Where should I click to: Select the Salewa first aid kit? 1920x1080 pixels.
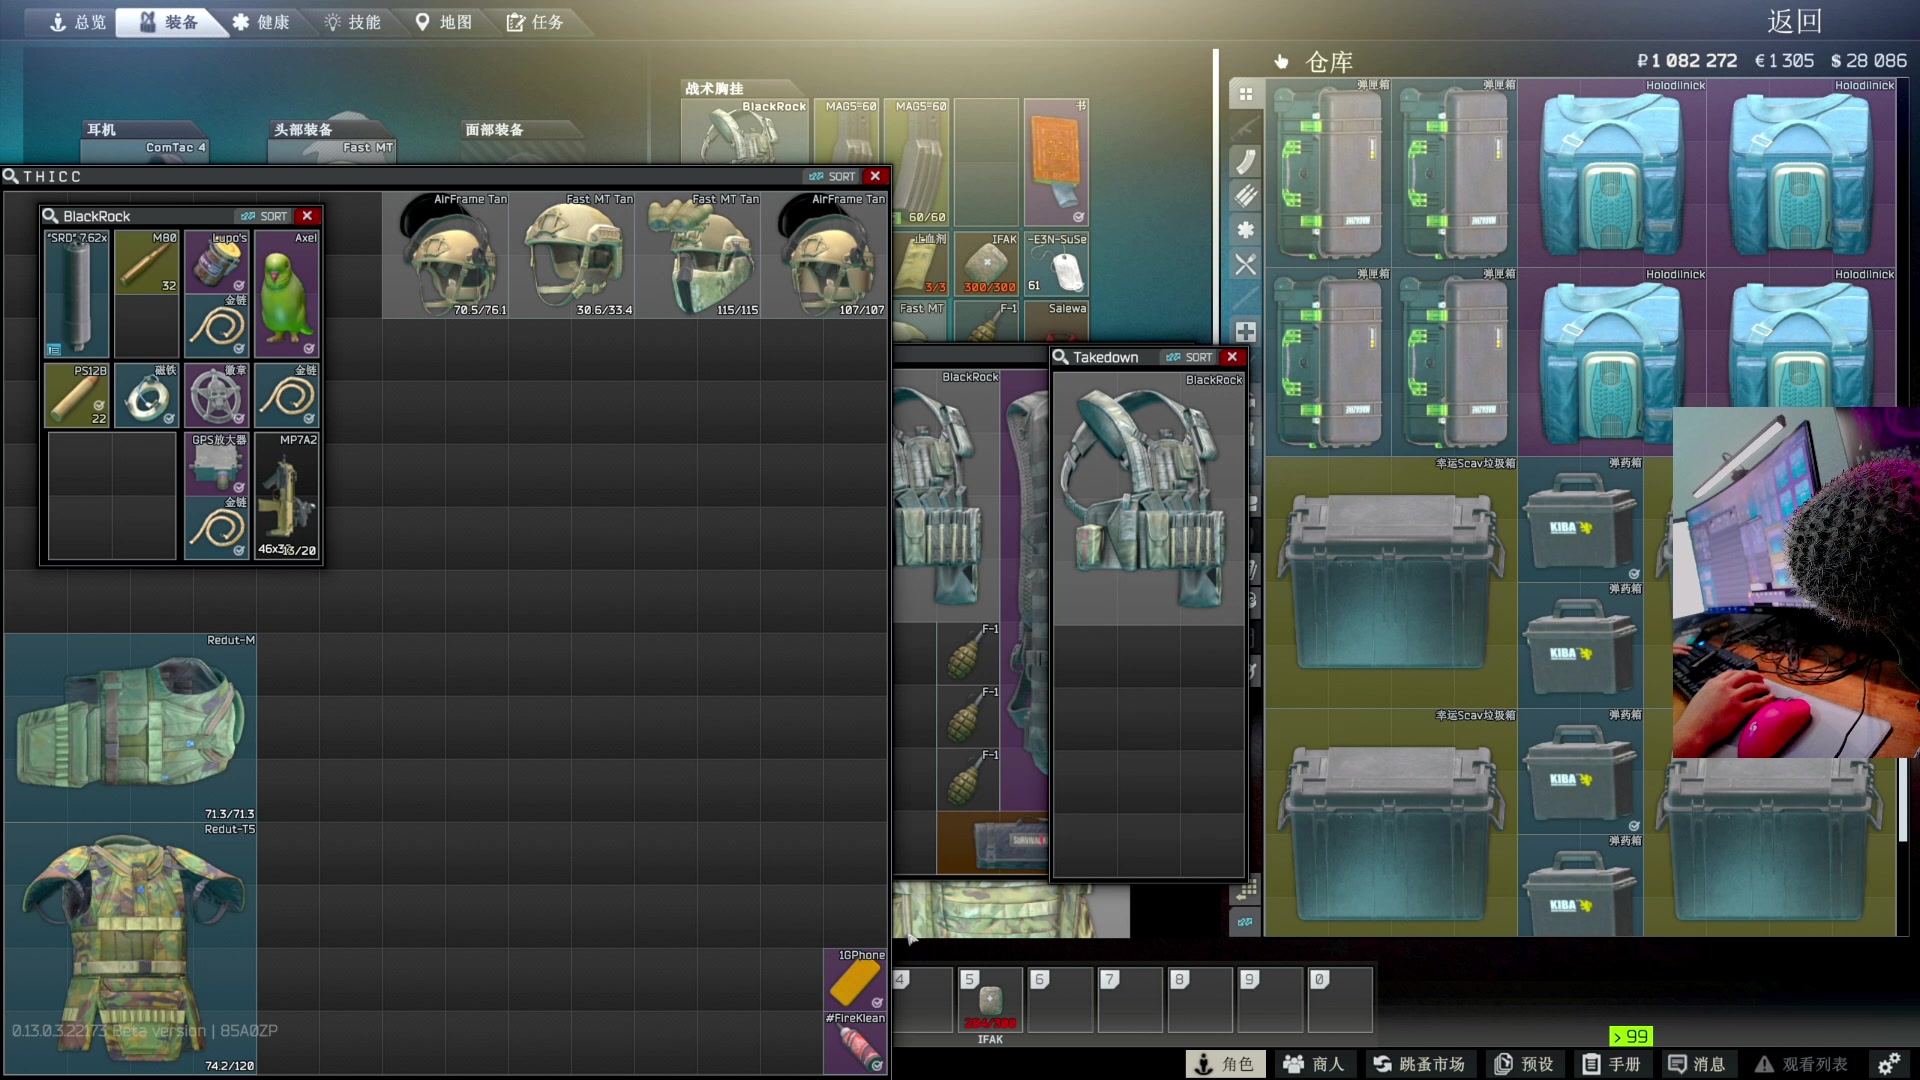point(1056,320)
